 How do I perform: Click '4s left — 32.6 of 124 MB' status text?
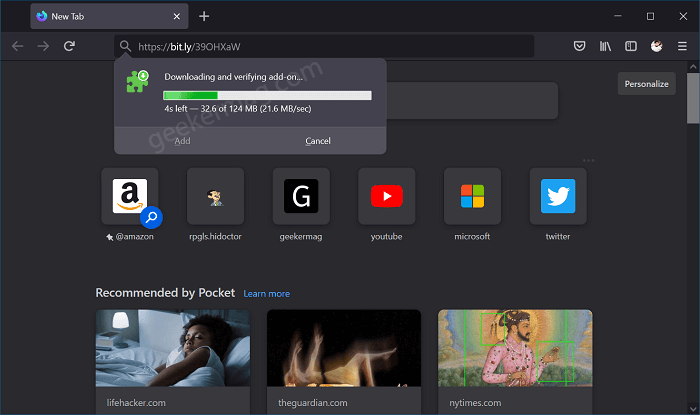238,108
